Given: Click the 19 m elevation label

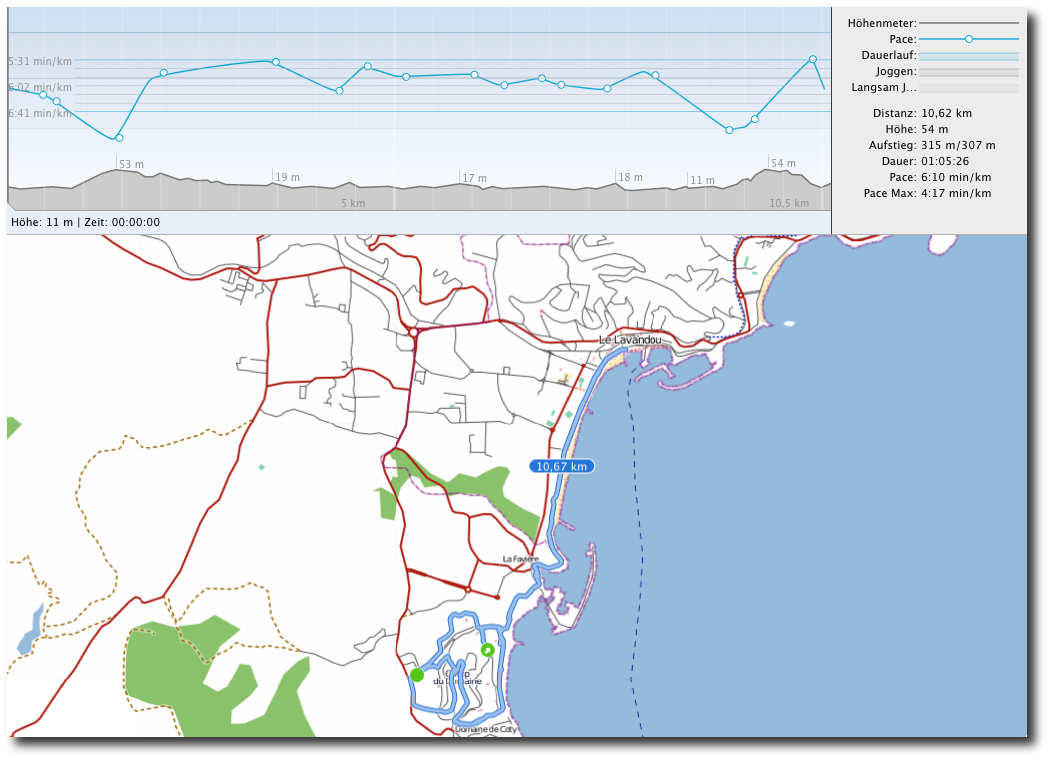Looking at the screenshot, I should [287, 177].
